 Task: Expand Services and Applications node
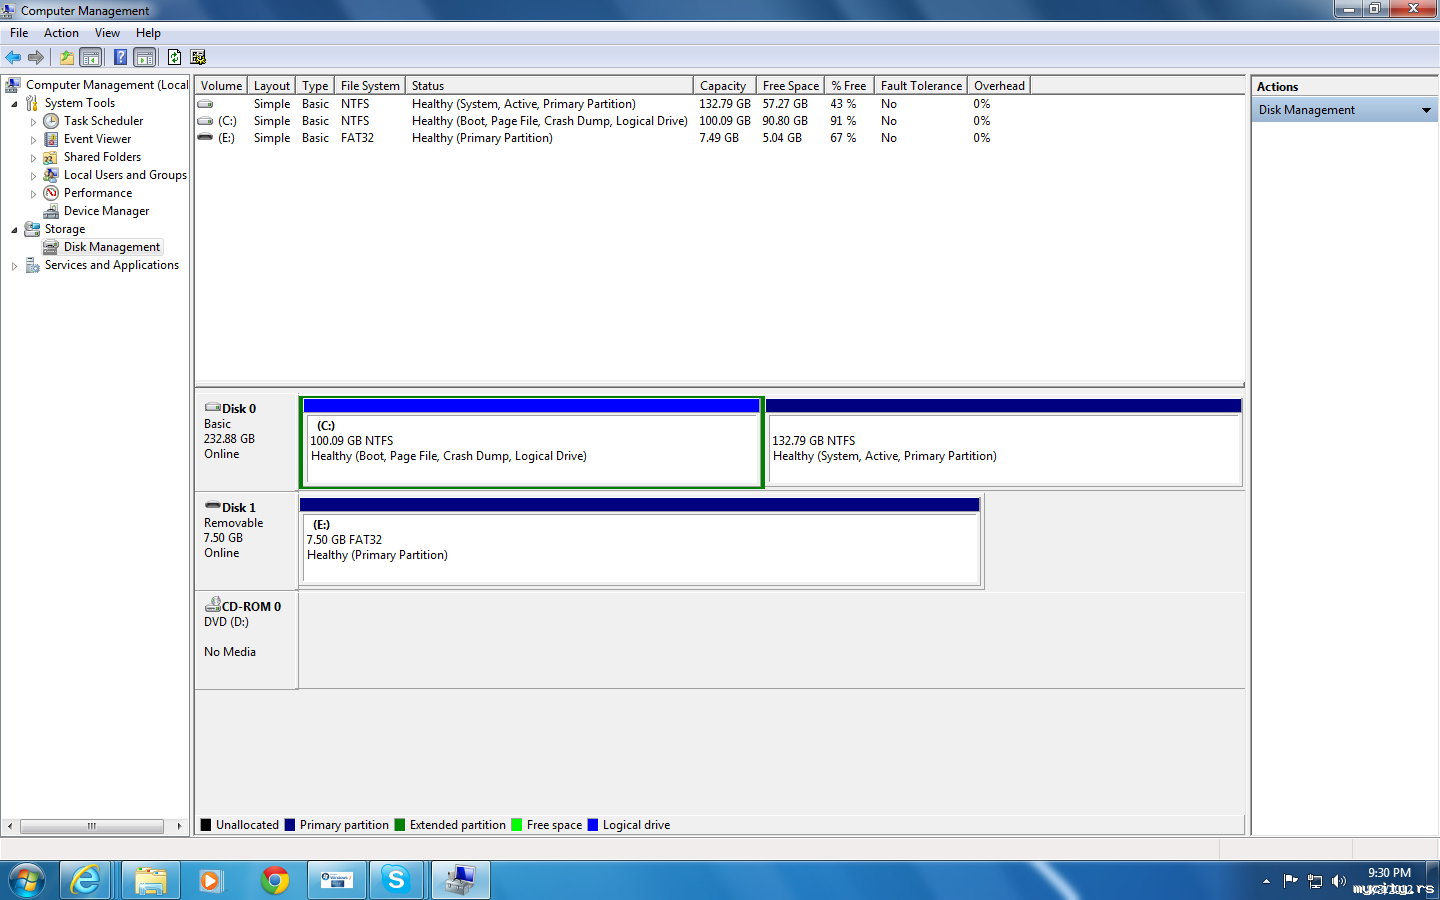click(14, 266)
